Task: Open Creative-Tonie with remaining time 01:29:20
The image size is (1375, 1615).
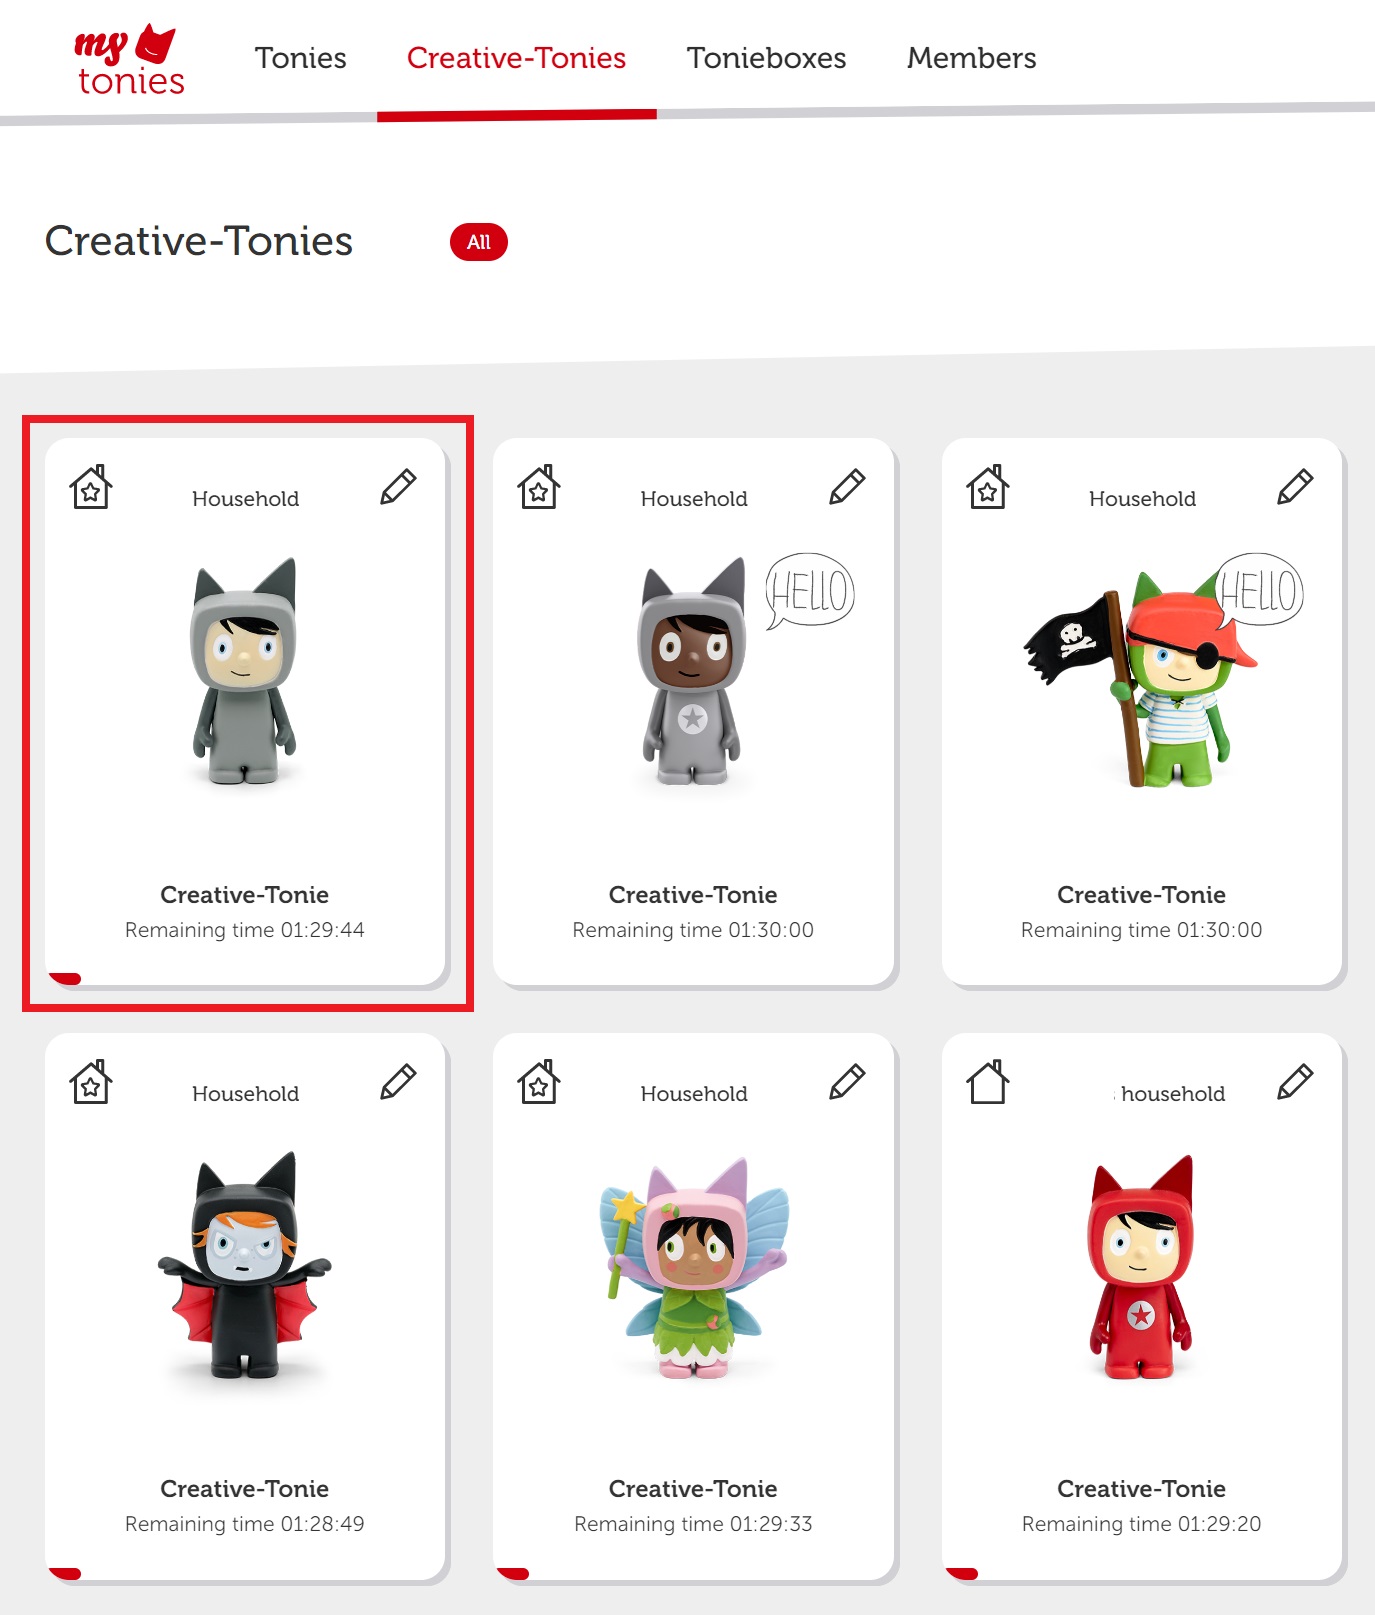Action: coord(1141,1488)
